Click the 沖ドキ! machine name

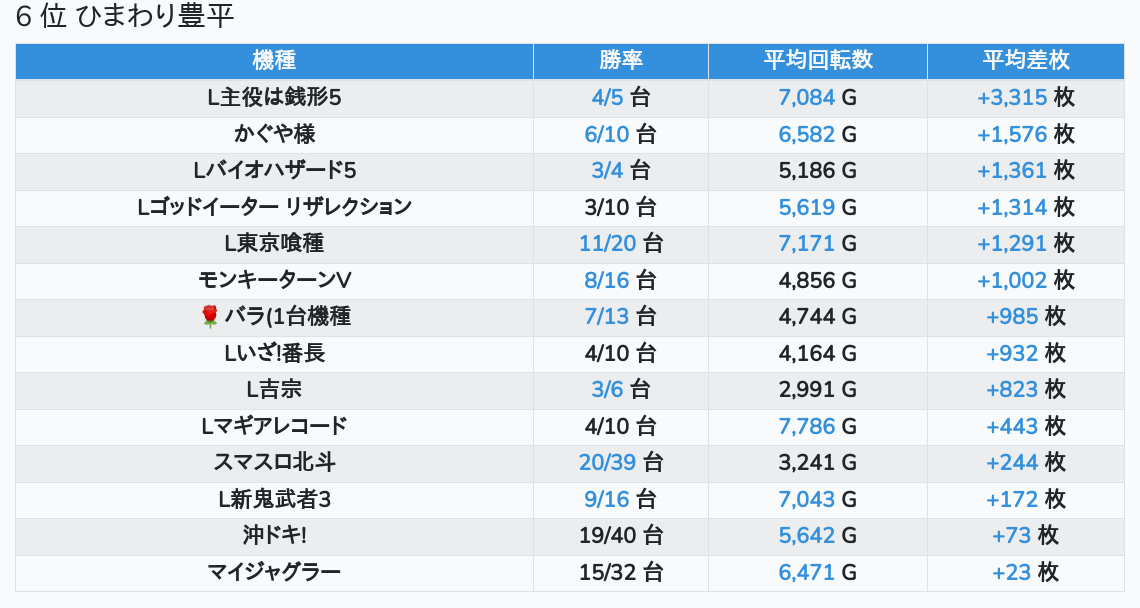pos(274,535)
